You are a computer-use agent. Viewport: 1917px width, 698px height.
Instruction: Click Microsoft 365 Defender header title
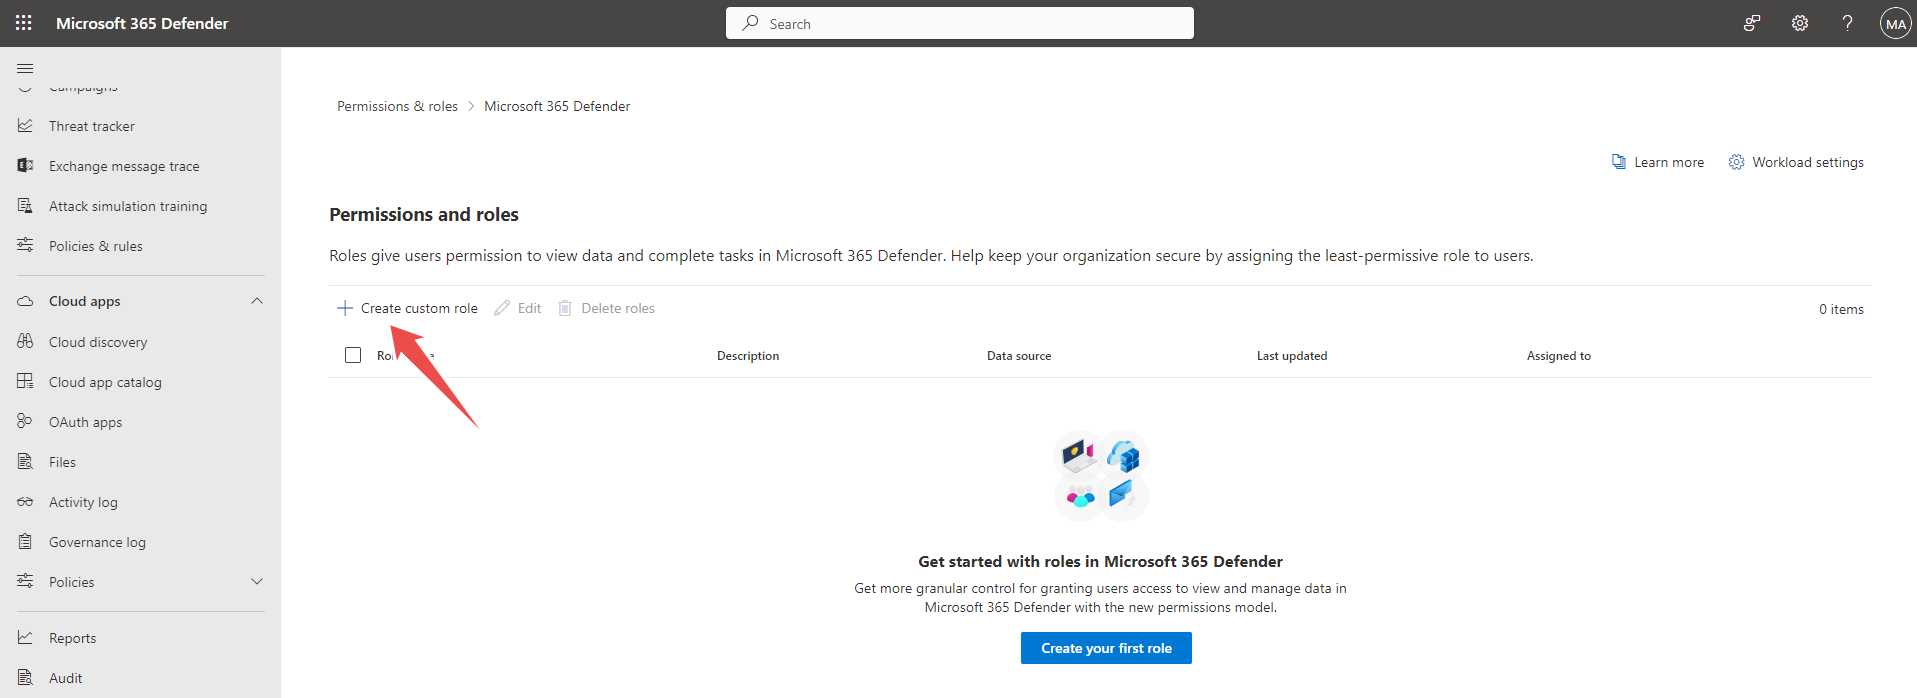point(142,23)
